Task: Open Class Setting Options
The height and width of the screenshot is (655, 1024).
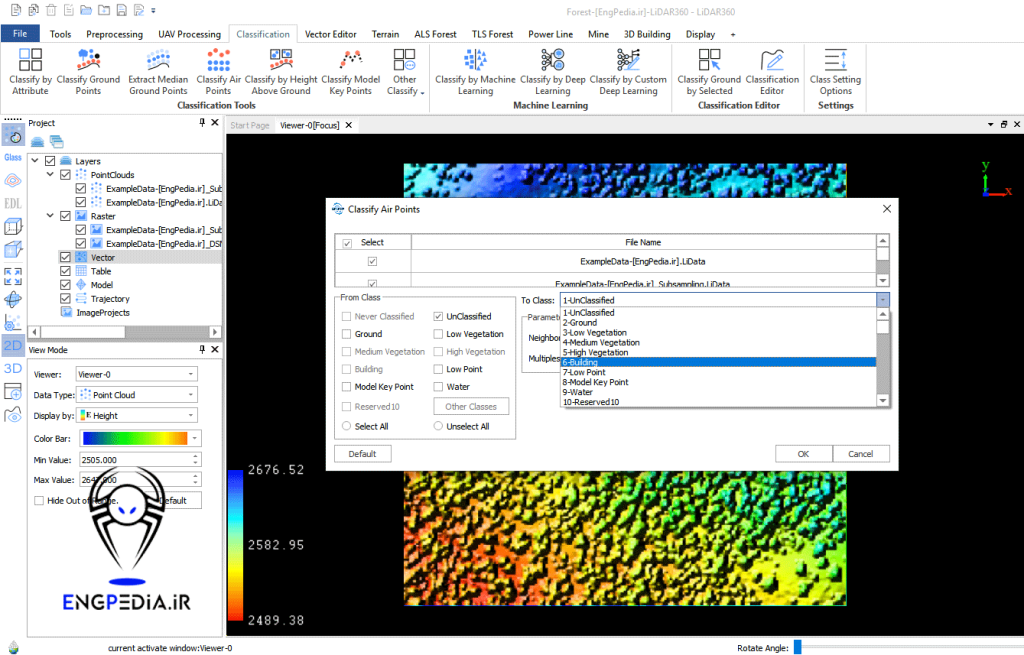Action: [835, 71]
